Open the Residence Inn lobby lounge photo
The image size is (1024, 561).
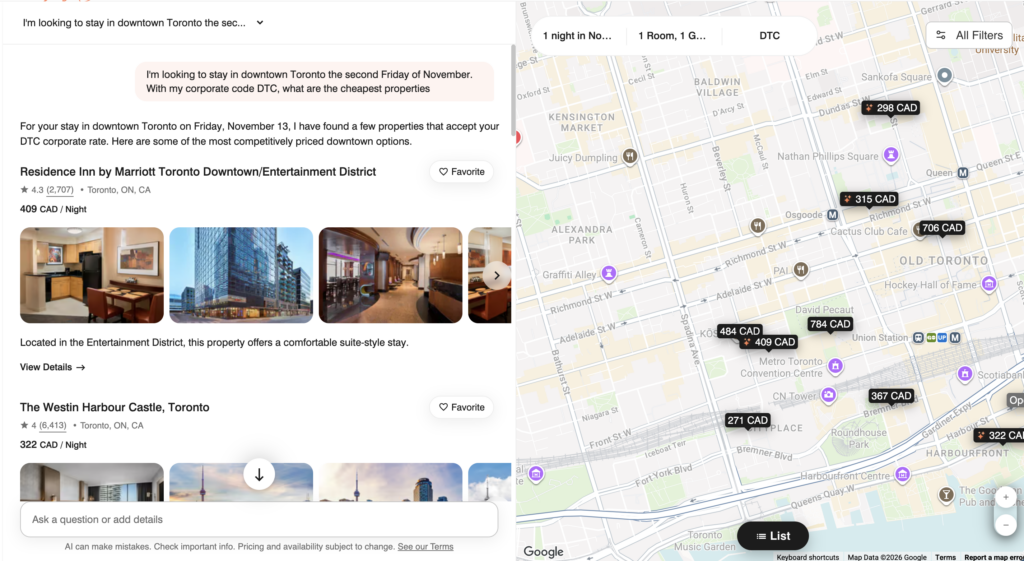391,275
